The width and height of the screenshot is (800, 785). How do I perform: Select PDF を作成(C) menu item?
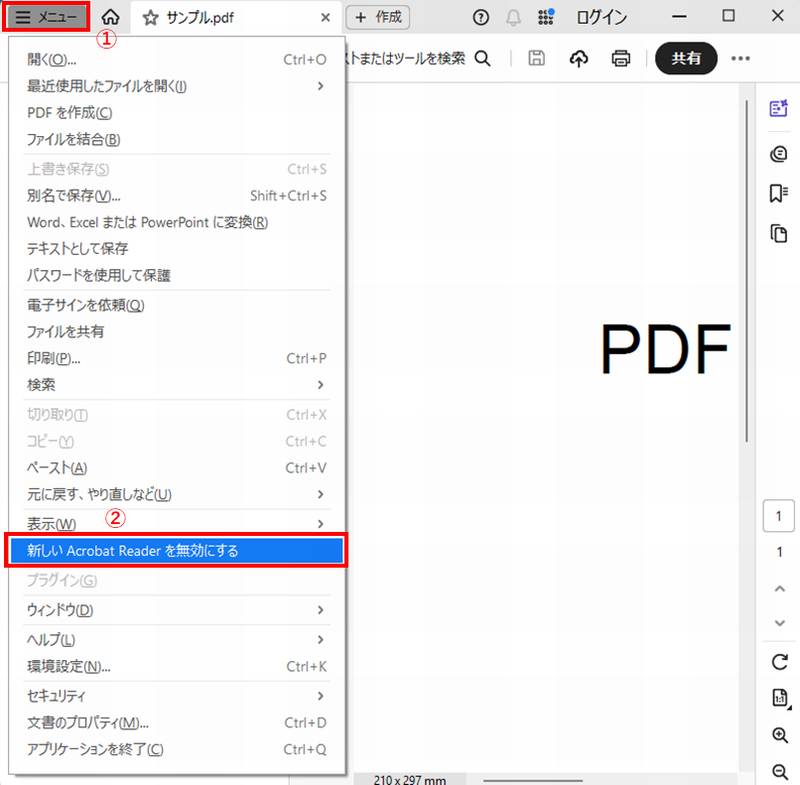pyautogui.click(x=177, y=113)
